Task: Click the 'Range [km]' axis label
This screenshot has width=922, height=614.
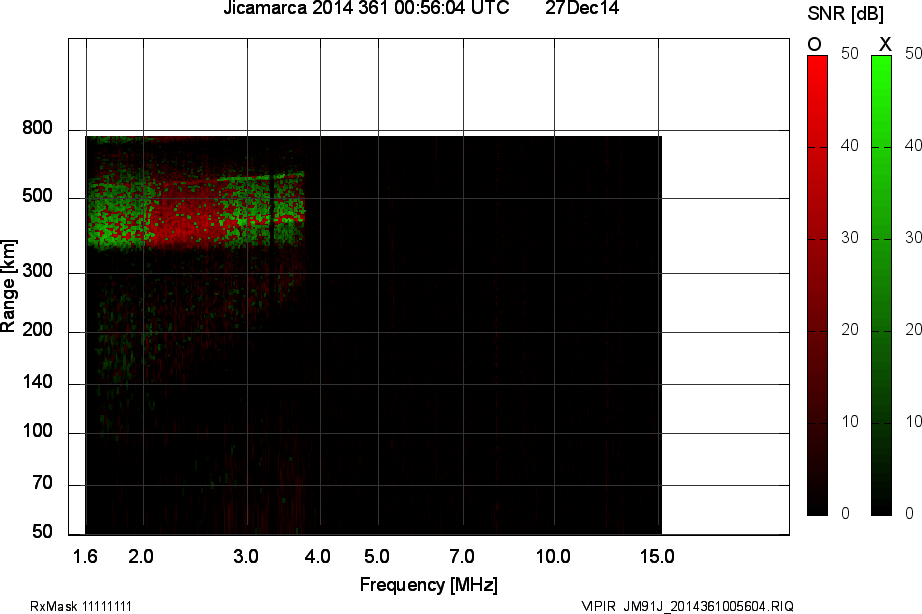Action: point(8,286)
